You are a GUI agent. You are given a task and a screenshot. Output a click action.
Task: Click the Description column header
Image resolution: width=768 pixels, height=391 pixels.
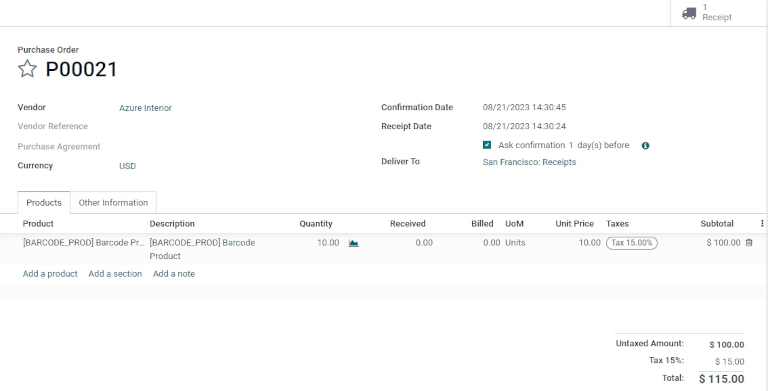172,224
